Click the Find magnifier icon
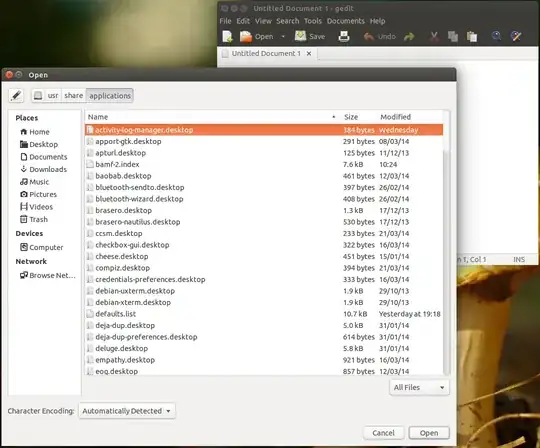The image size is (540, 448). [x=496, y=36]
